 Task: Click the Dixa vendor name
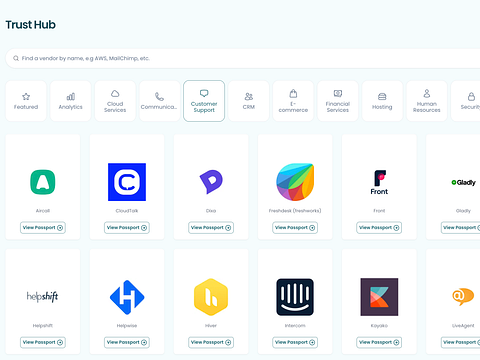[211, 211]
